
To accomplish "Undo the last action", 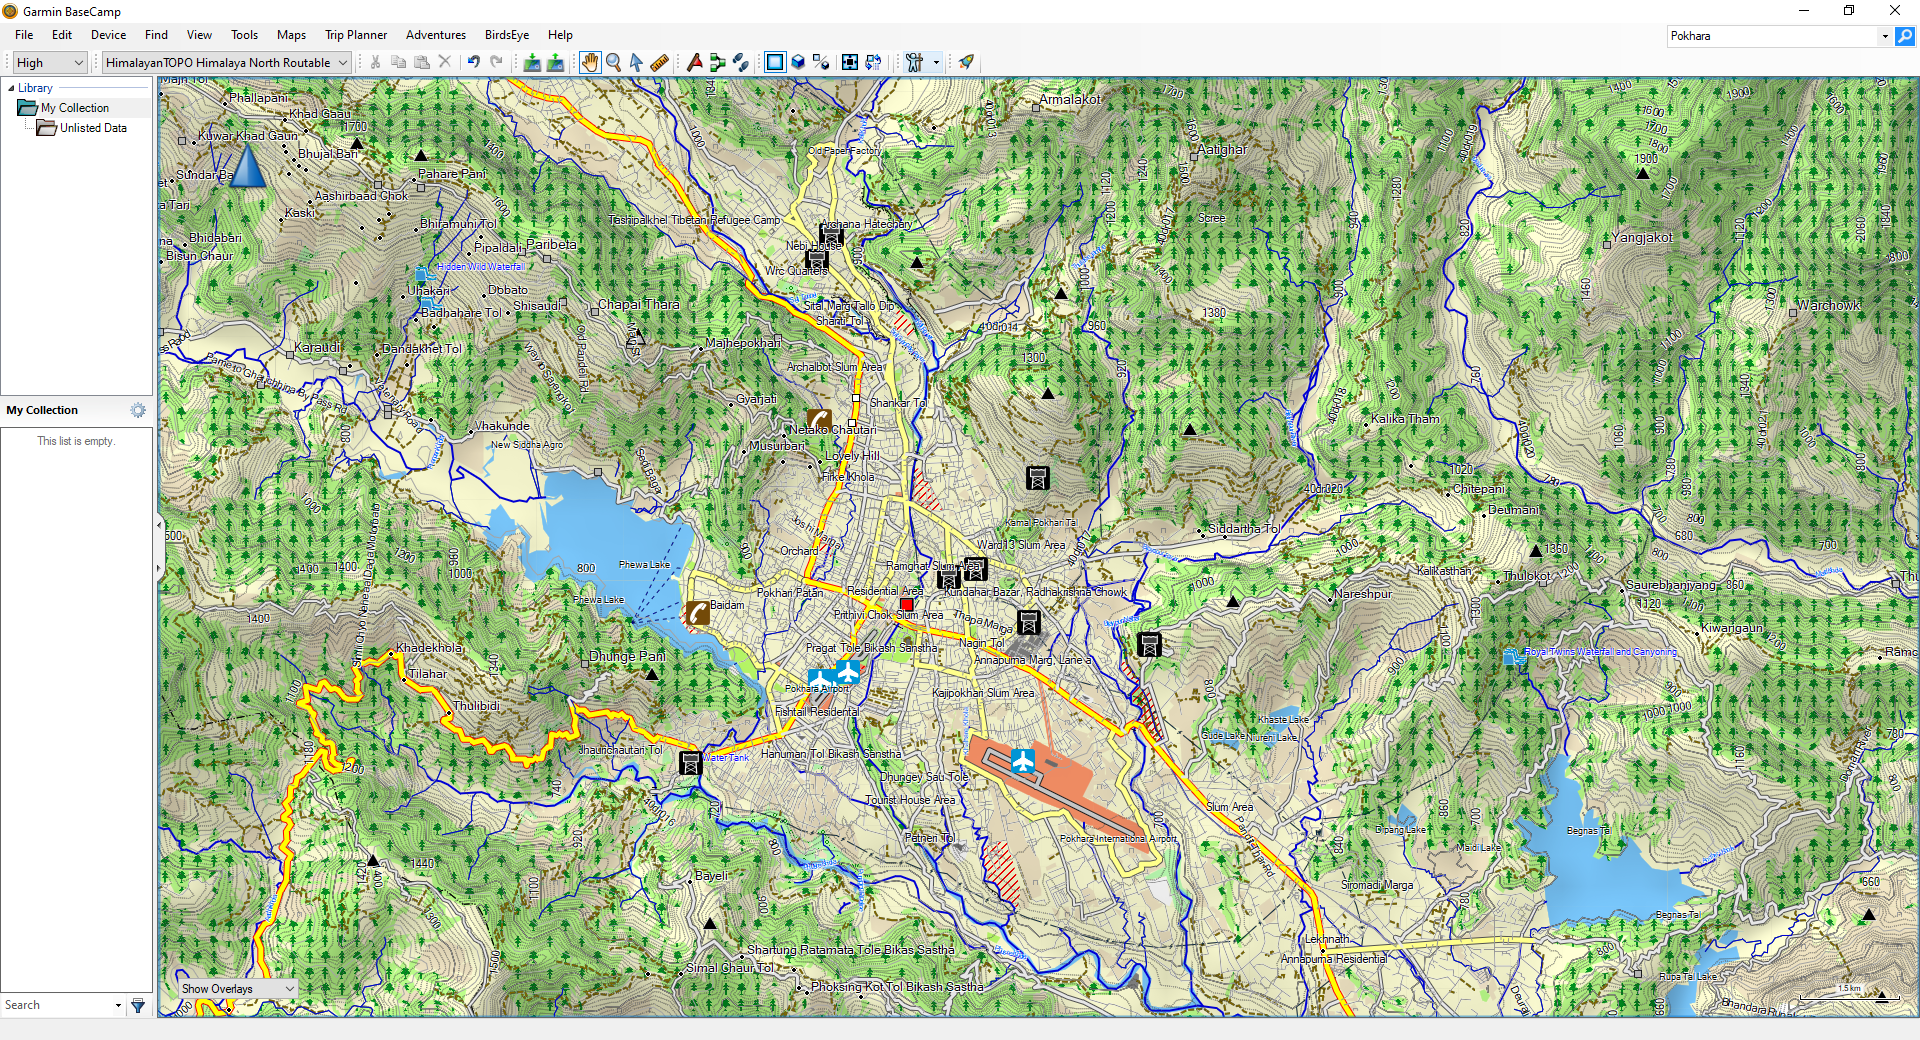I will pyautogui.click(x=474, y=62).
